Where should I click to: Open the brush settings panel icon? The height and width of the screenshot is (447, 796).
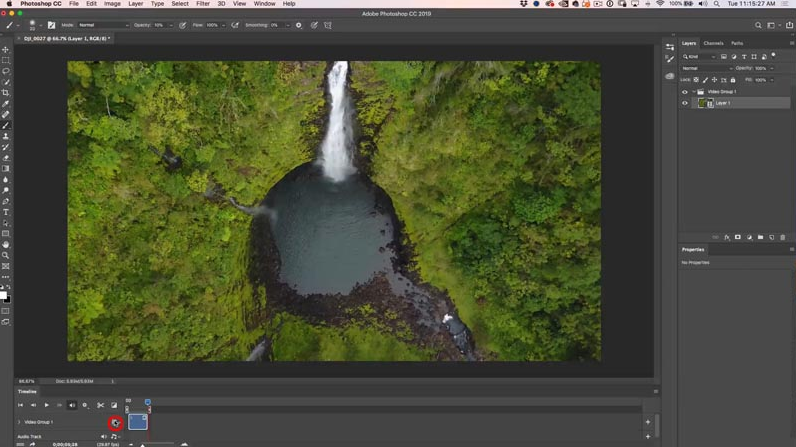(51, 25)
